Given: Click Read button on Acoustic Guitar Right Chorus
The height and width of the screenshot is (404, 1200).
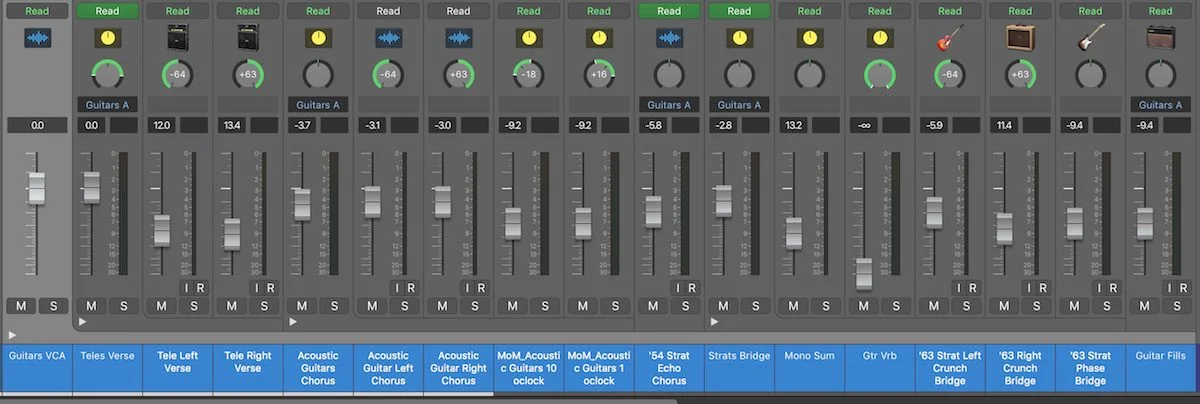Looking at the screenshot, I should [x=458, y=11].
